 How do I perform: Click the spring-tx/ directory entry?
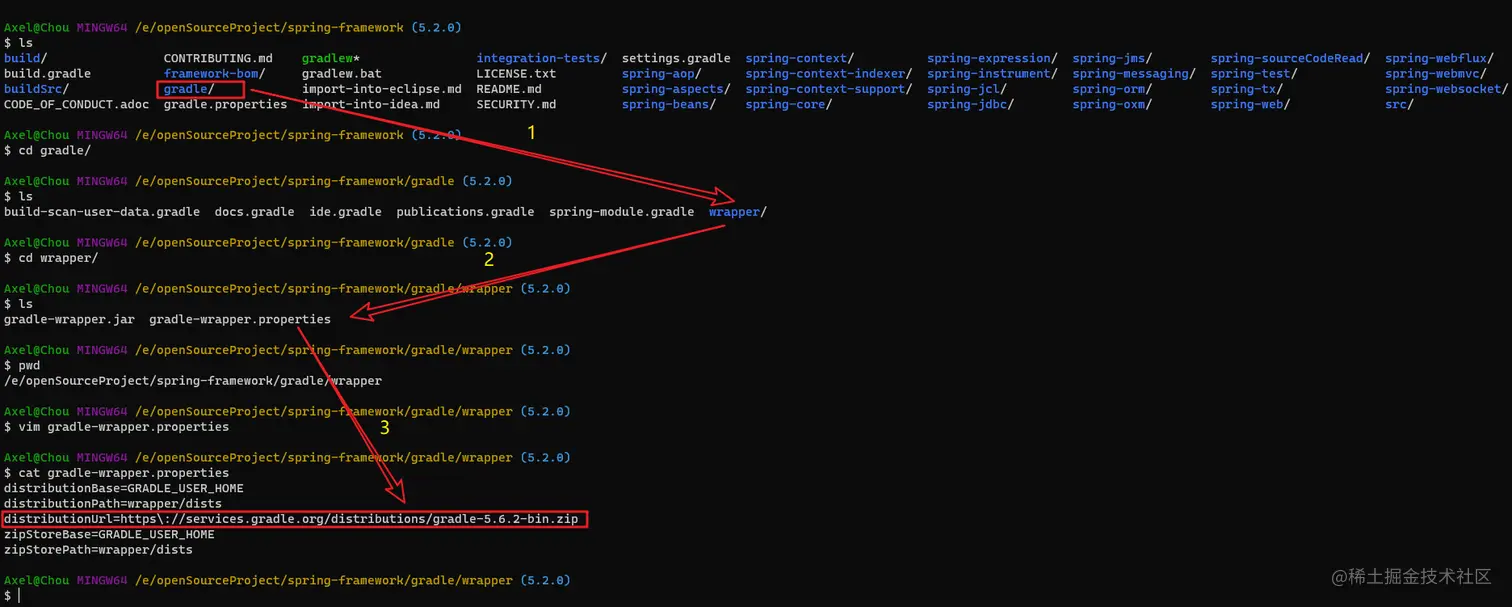(x=1247, y=89)
